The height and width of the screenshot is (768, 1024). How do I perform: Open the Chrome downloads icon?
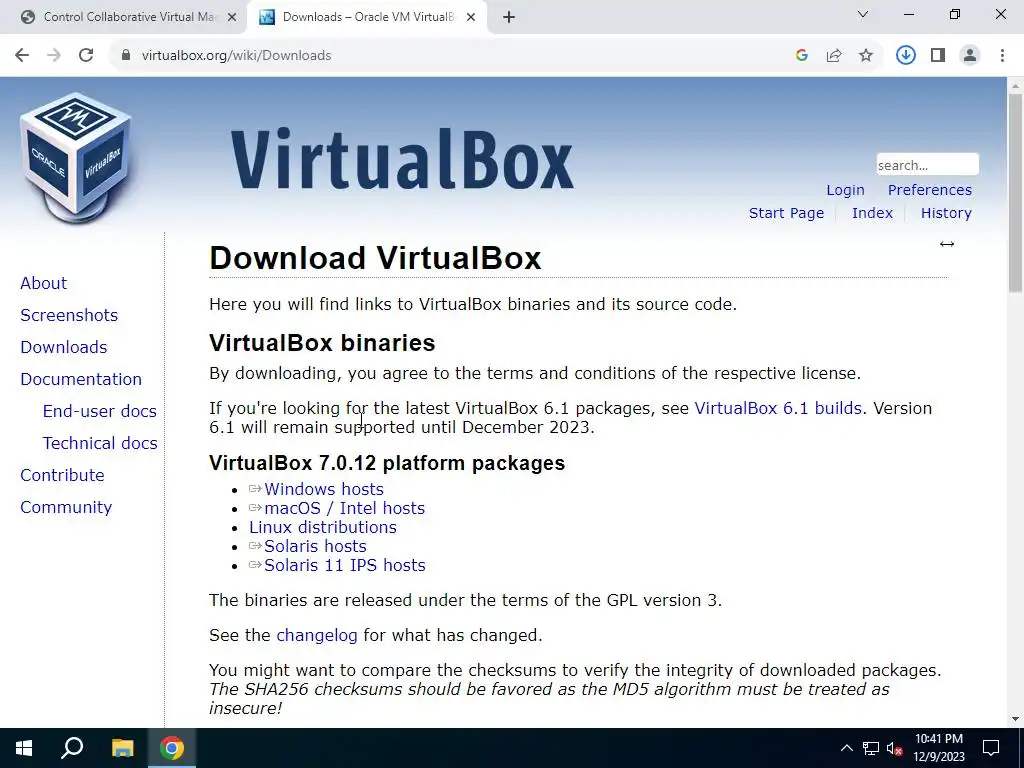click(905, 56)
